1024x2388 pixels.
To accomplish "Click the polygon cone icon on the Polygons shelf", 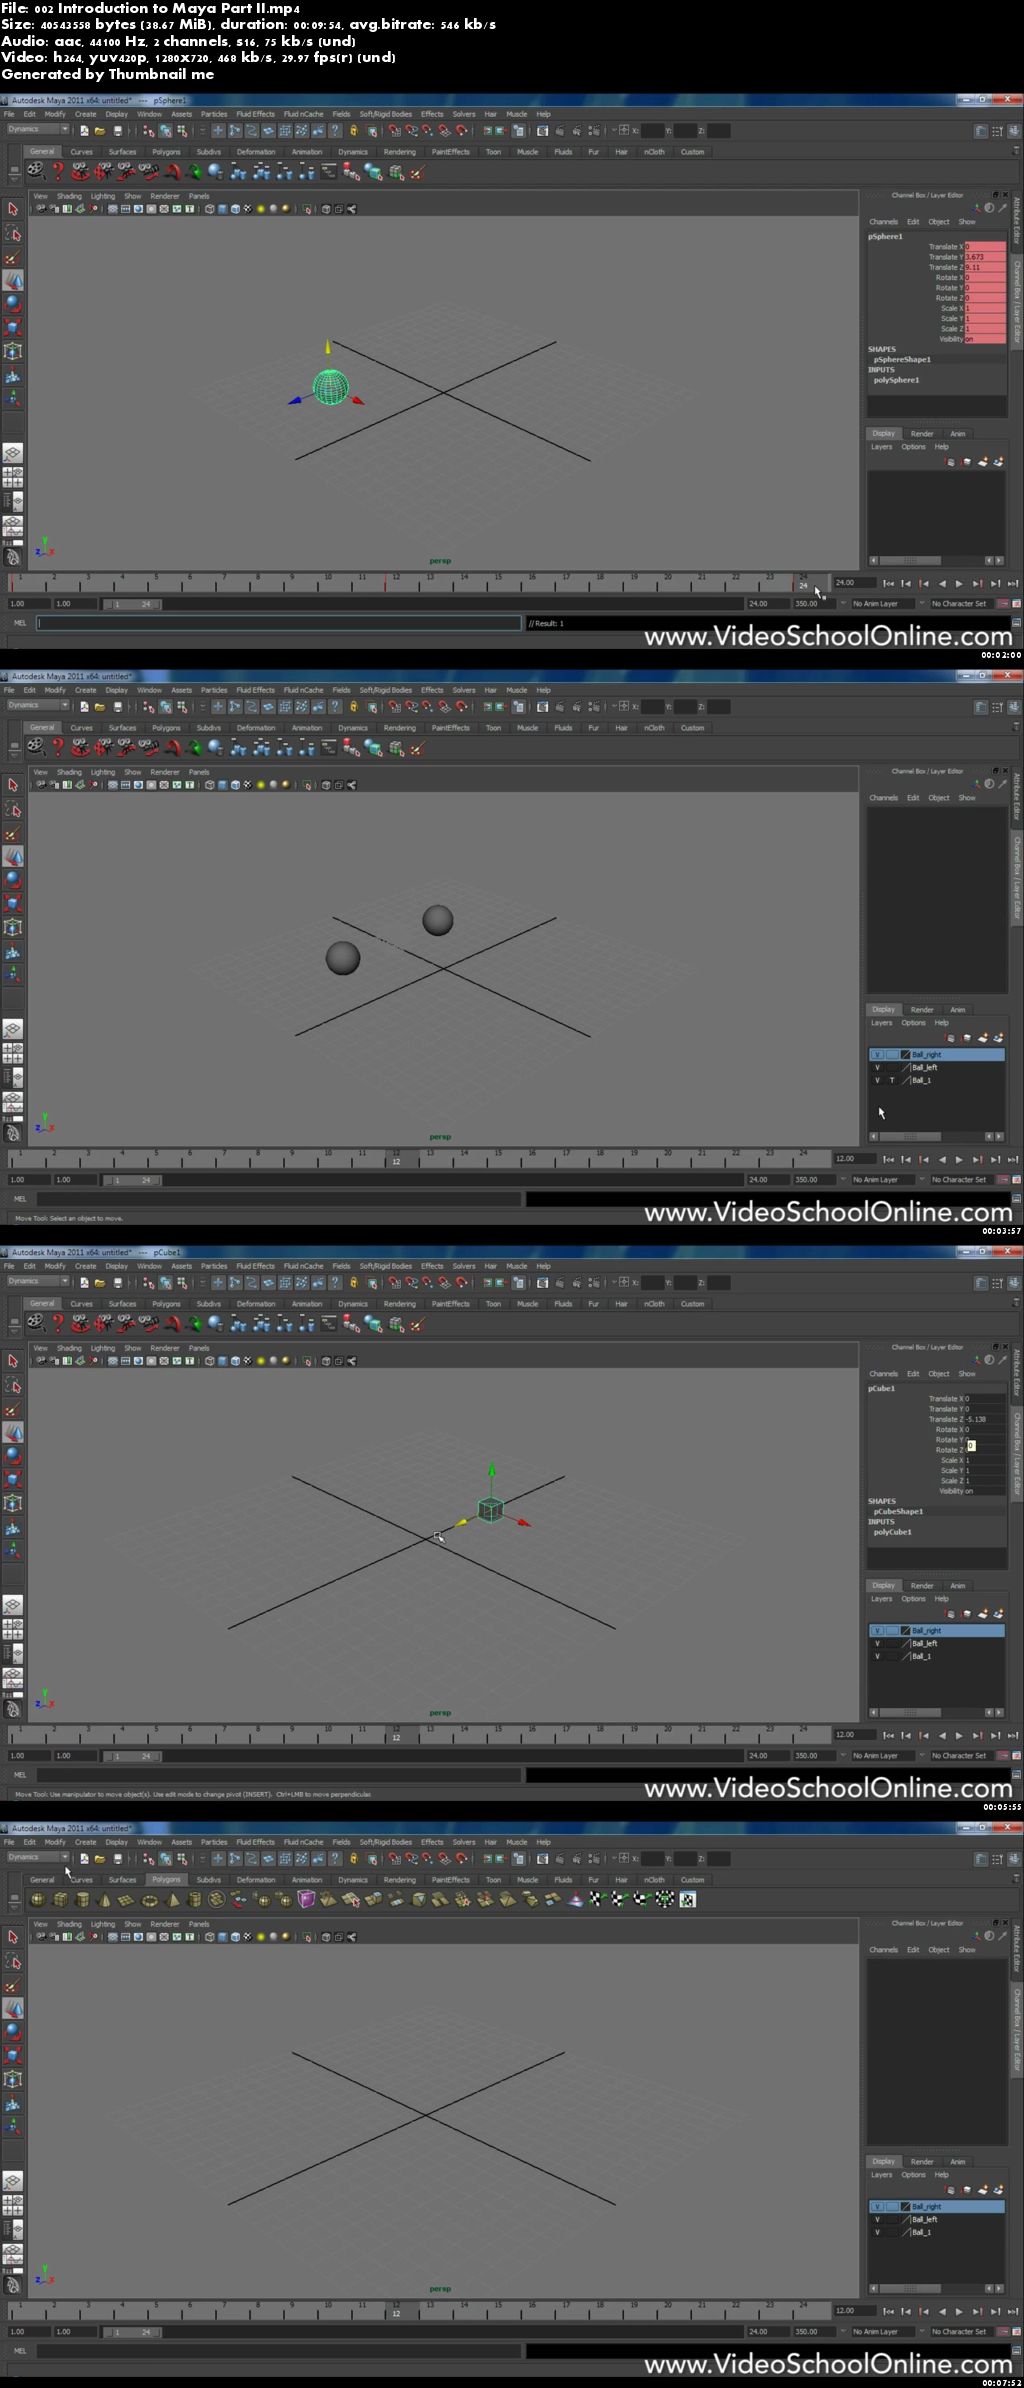I will (x=105, y=1900).
